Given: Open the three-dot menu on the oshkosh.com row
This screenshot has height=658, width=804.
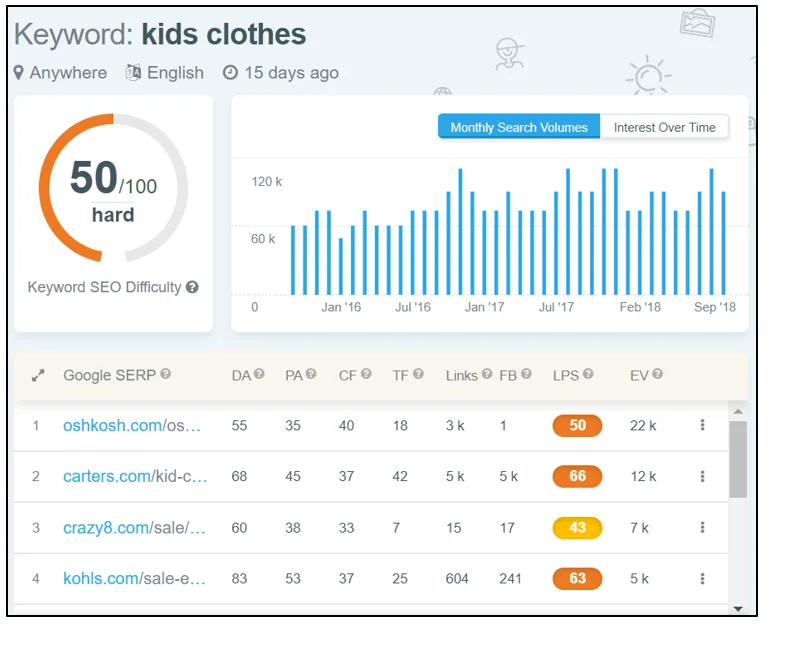Looking at the screenshot, I should pyautogui.click(x=701, y=426).
